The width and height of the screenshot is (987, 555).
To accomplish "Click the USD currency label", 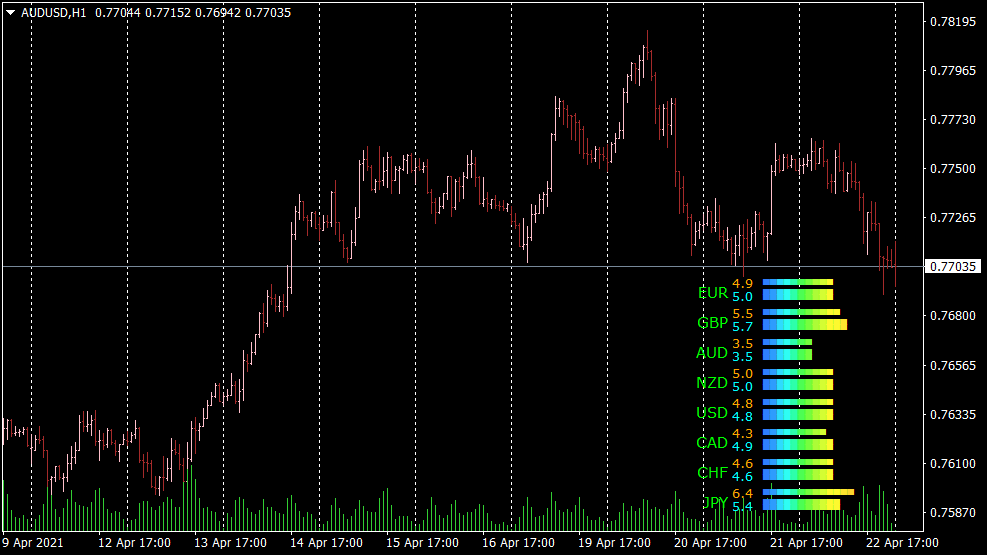I will tap(712, 413).
